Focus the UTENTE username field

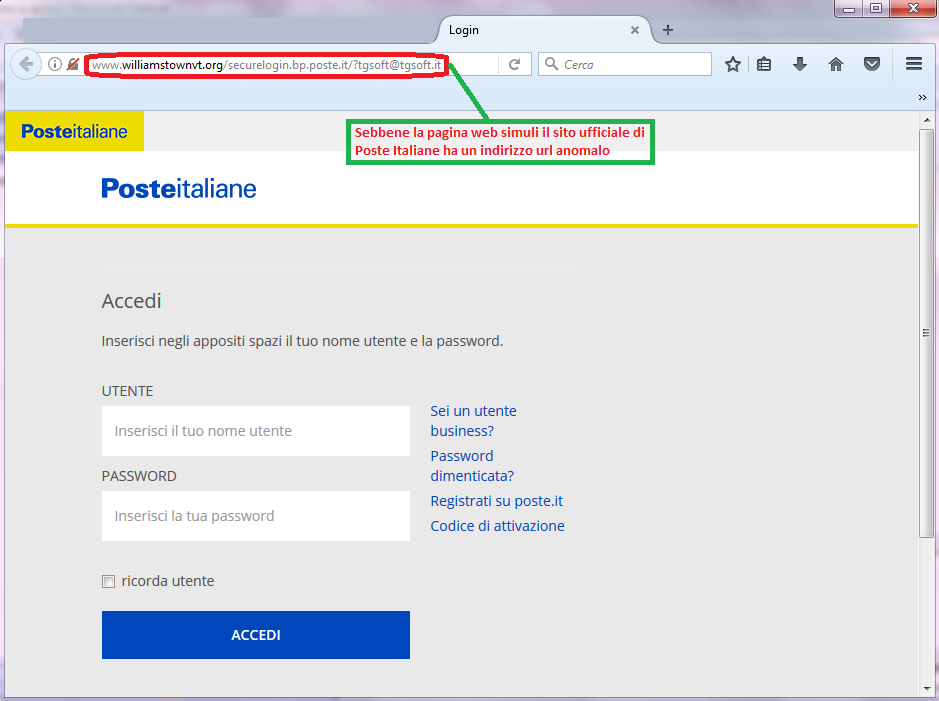tap(256, 431)
